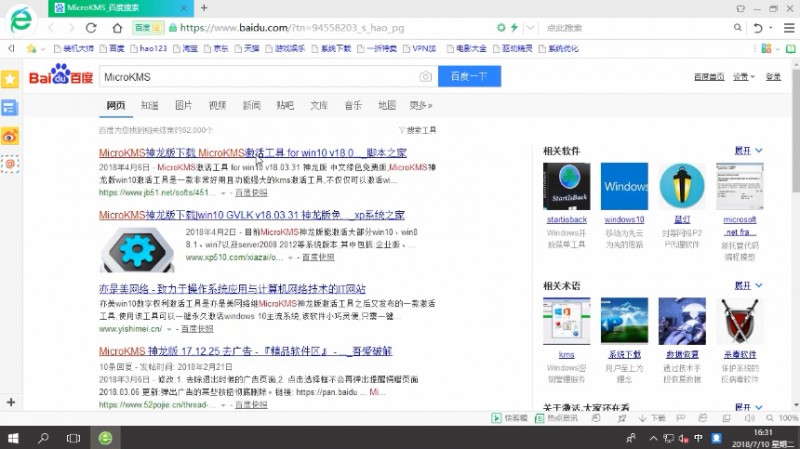Open VPN加 bookmark

(419, 48)
